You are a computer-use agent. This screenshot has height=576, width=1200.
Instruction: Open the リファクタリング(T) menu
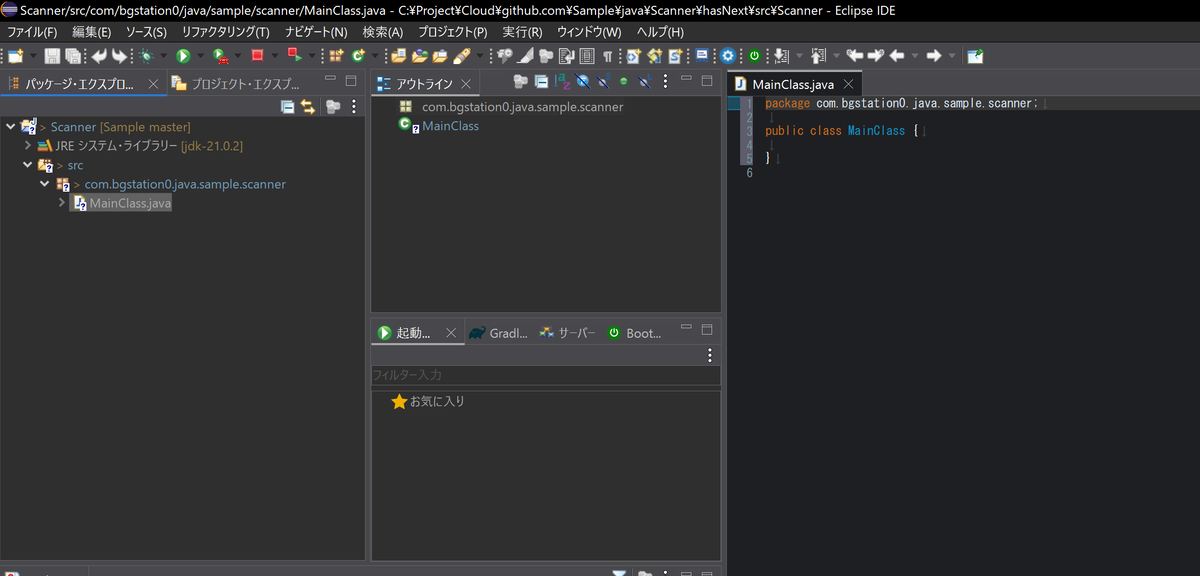(x=225, y=32)
